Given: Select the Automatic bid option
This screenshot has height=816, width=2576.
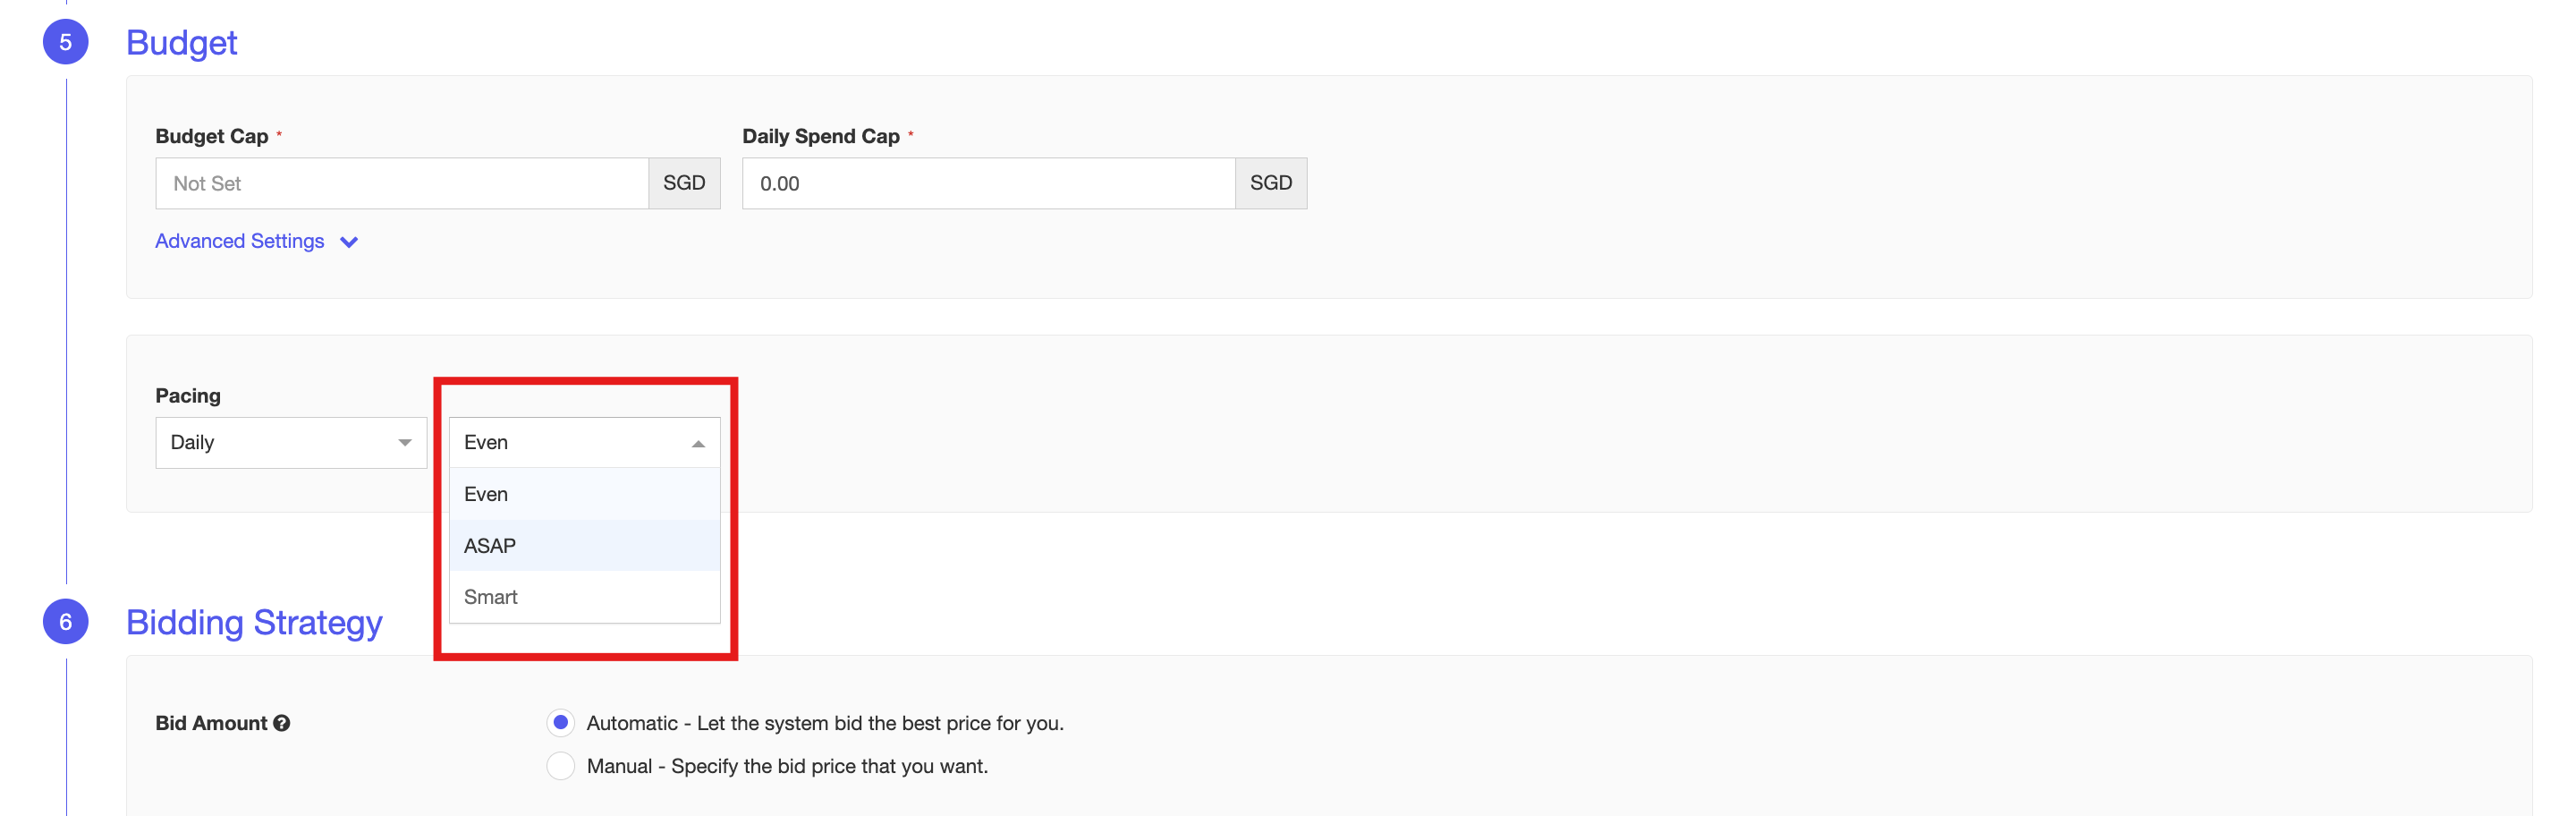Looking at the screenshot, I should pyautogui.click(x=560, y=722).
